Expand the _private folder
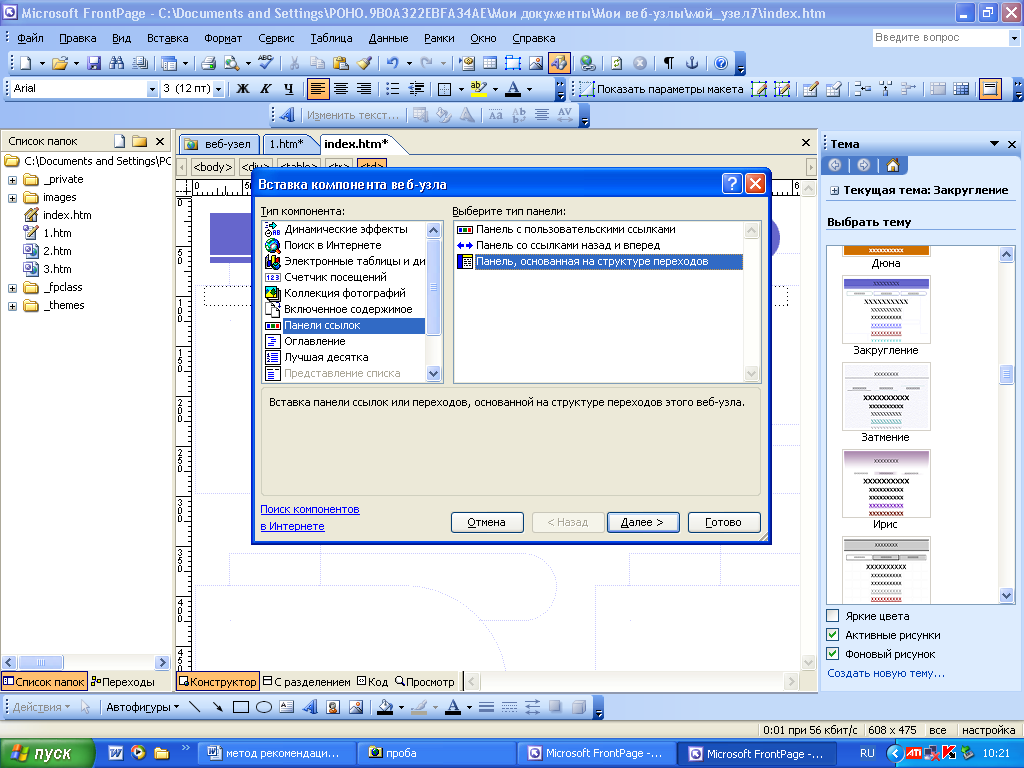 tap(12, 180)
